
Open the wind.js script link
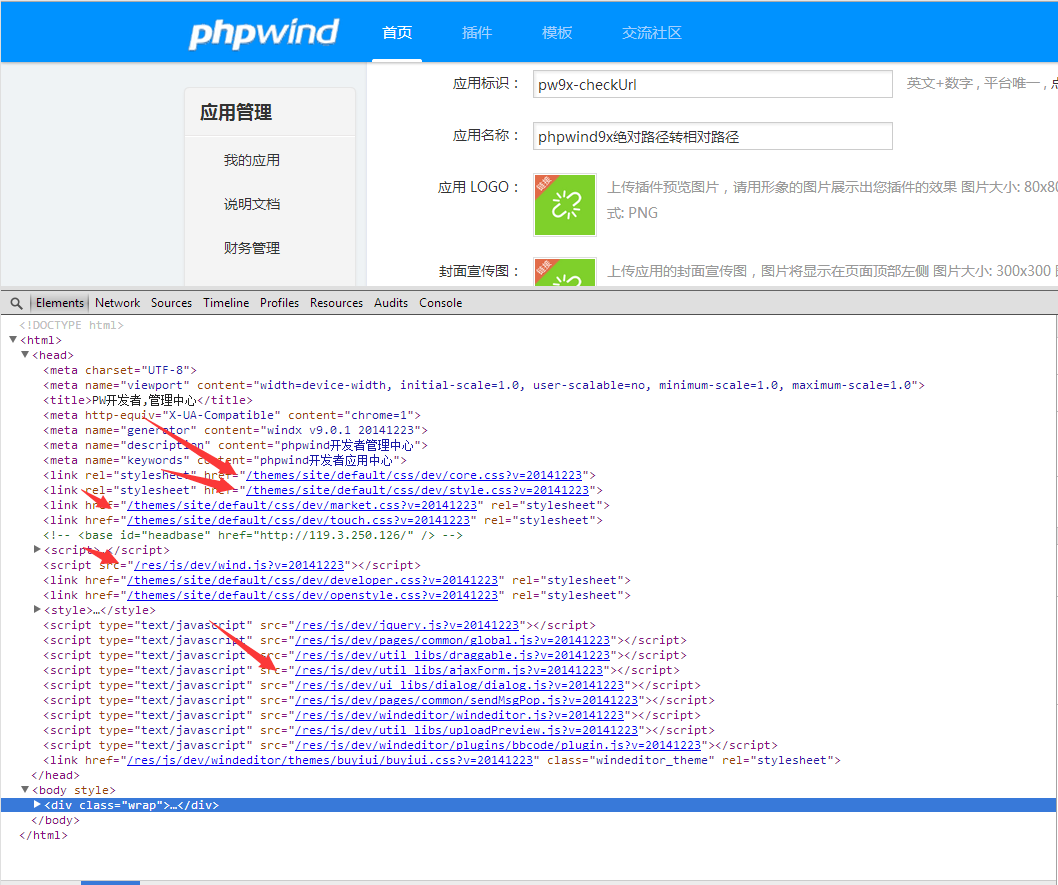pos(239,565)
